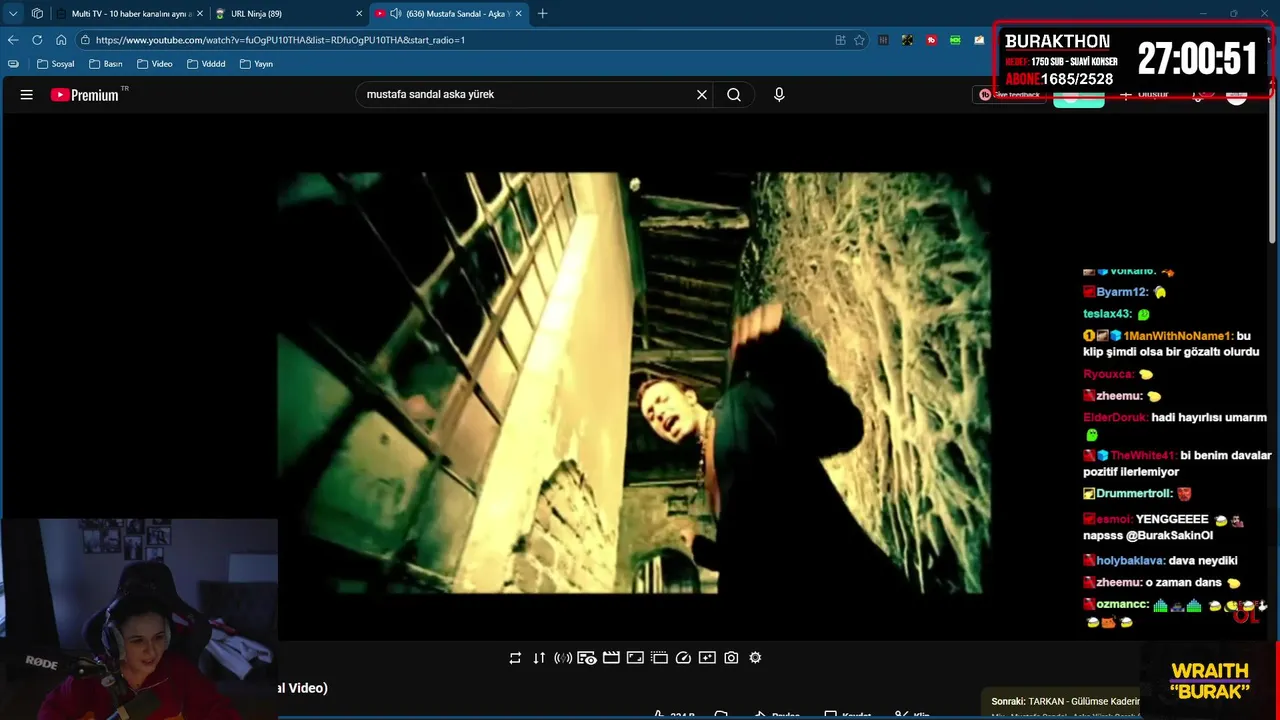Click chat message "o zaman dans"
Image resolution: width=1280 pixels, height=720 pixels.
pos(1185,583)
